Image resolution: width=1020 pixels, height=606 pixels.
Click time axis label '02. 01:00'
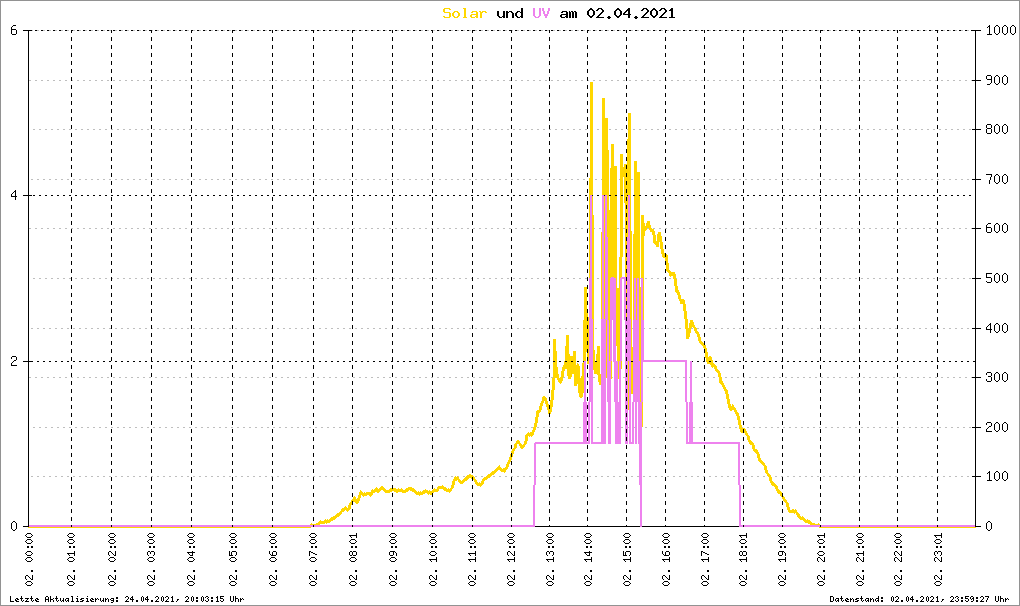point(72,559)
